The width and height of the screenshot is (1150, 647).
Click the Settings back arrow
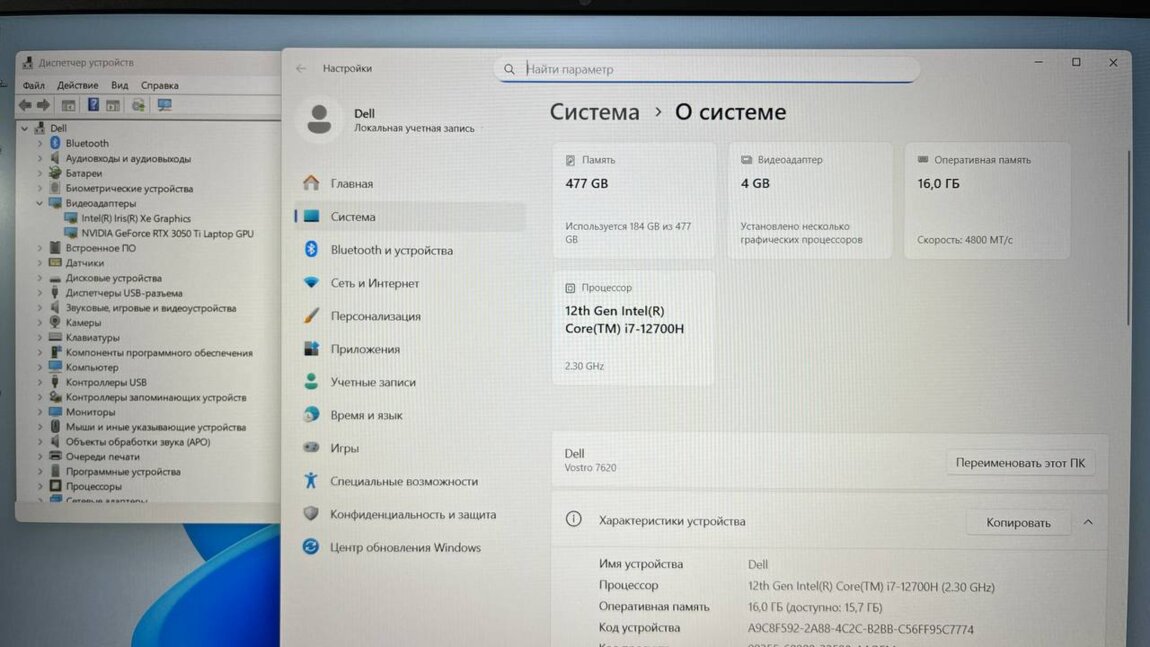(x=301, y=69)
